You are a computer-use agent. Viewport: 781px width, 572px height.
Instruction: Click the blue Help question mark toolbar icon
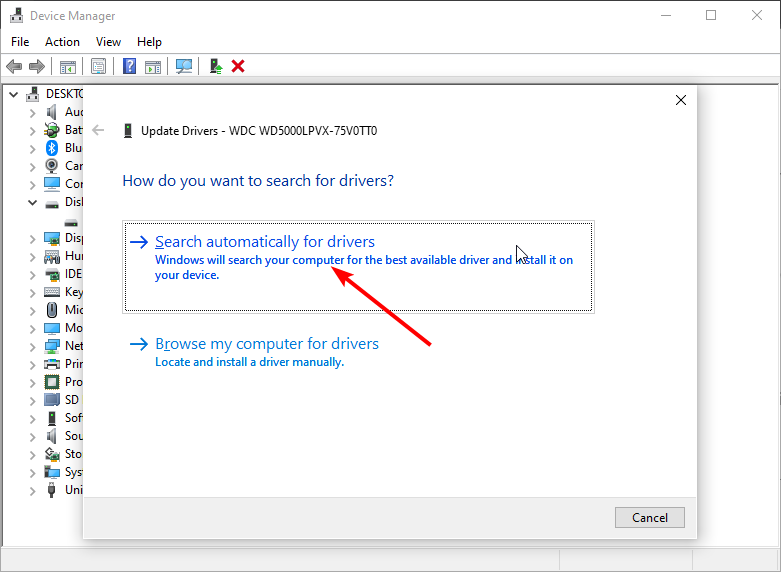130,66
